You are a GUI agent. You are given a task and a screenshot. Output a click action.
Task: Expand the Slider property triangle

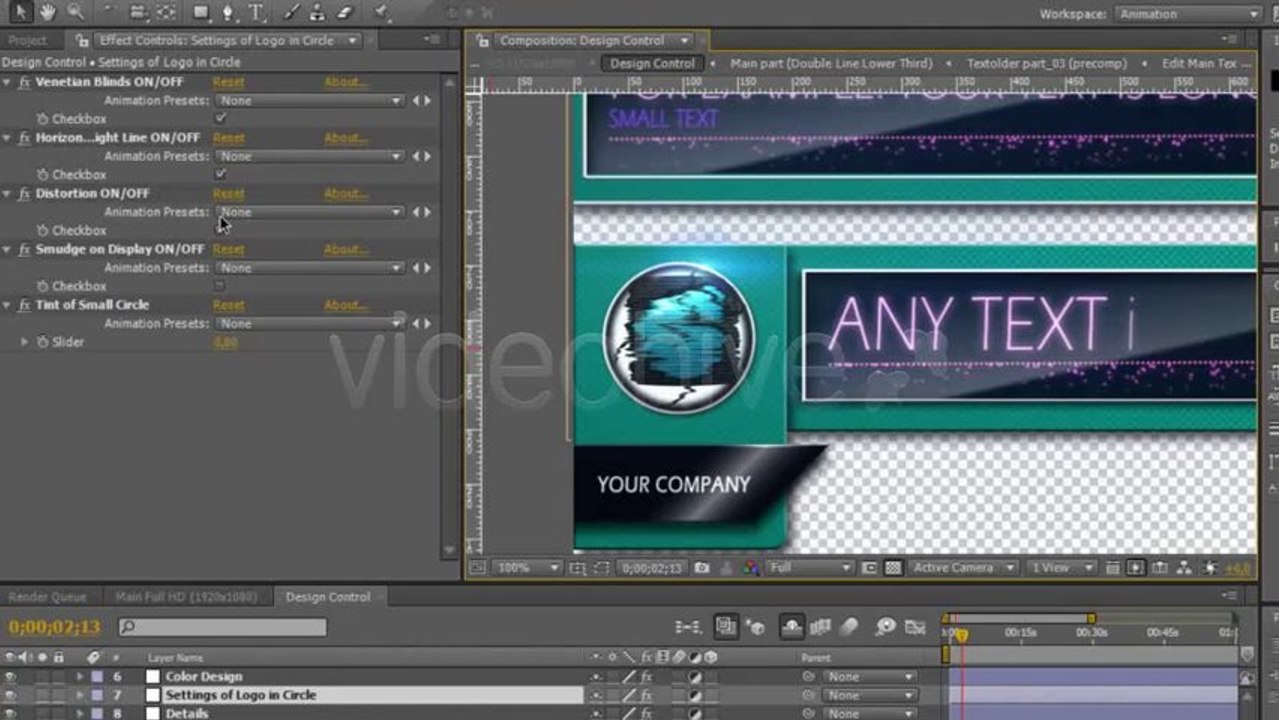(x=25, y=342)
